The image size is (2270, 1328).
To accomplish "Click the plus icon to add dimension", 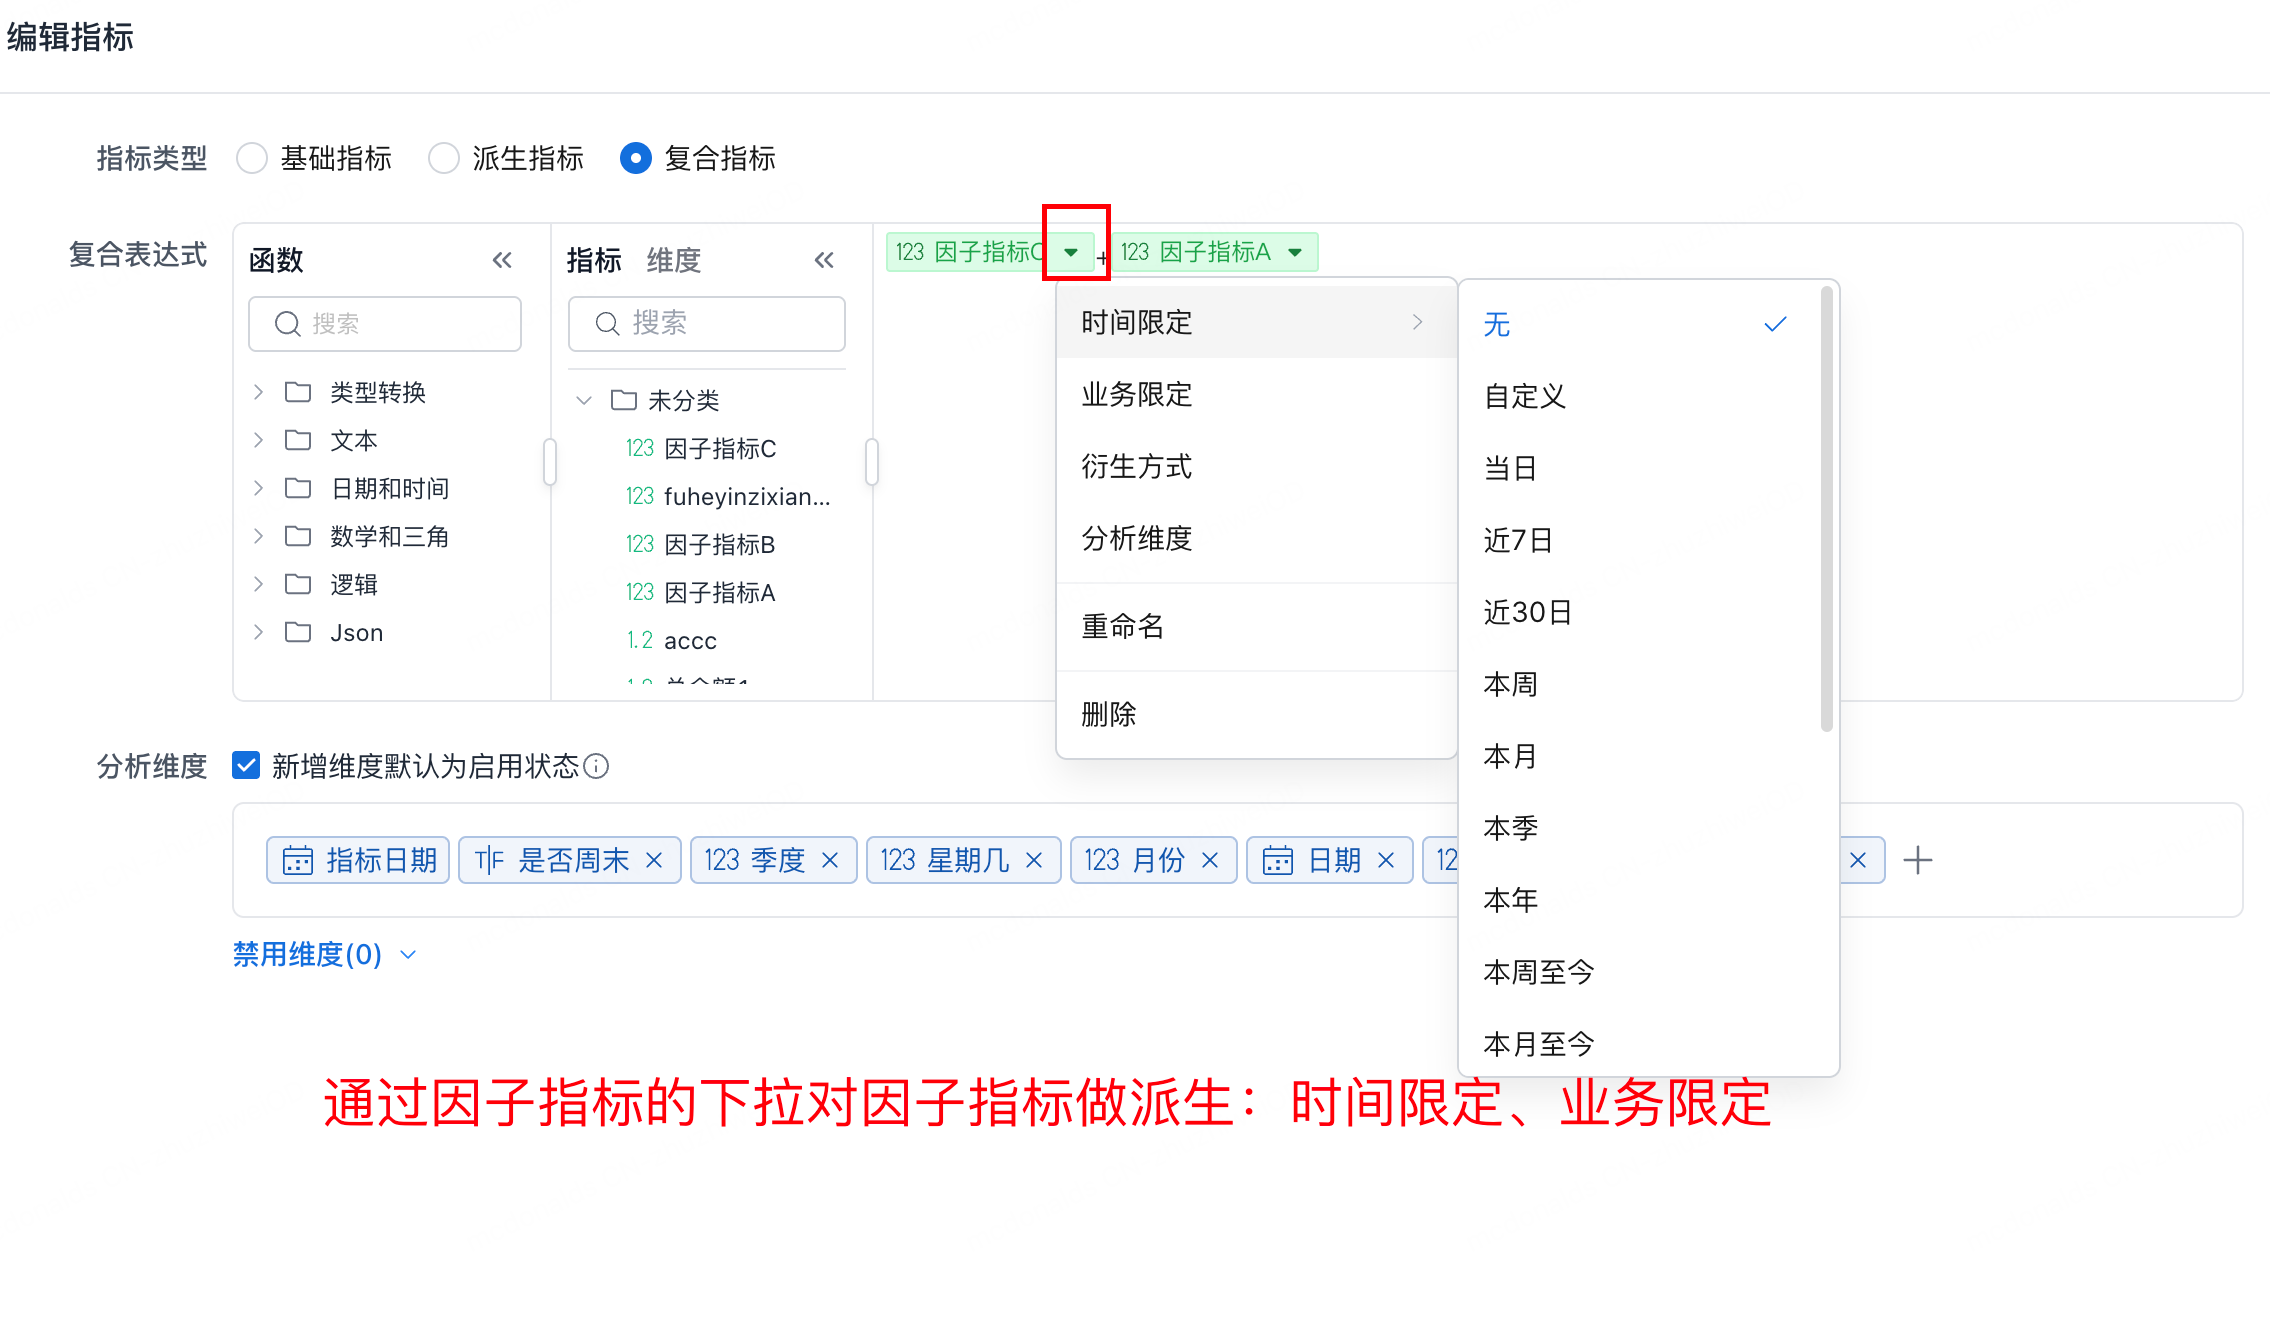I will tap(1917, 860).
